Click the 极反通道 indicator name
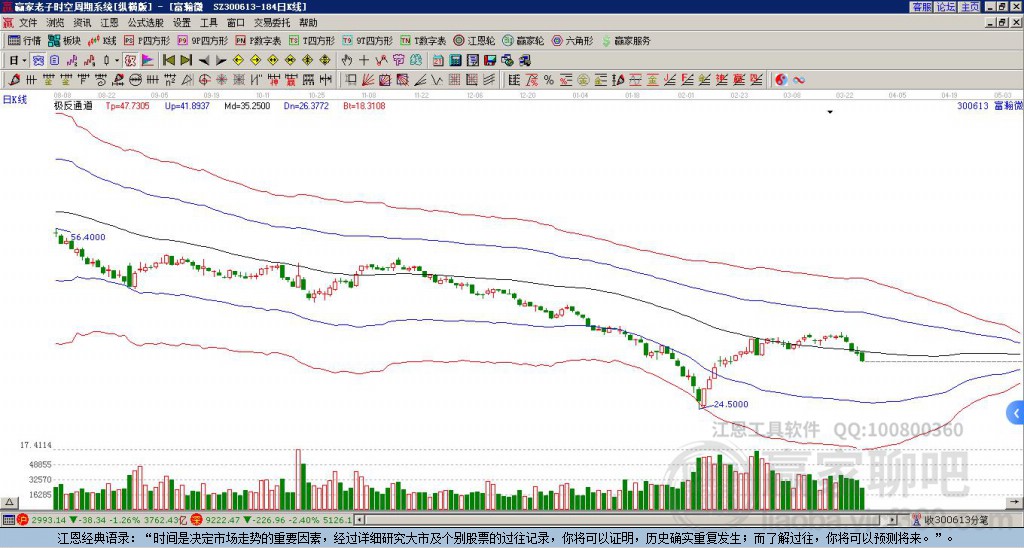The width and height of the screenshot is (1024, 548). click(x=73, y=105)
